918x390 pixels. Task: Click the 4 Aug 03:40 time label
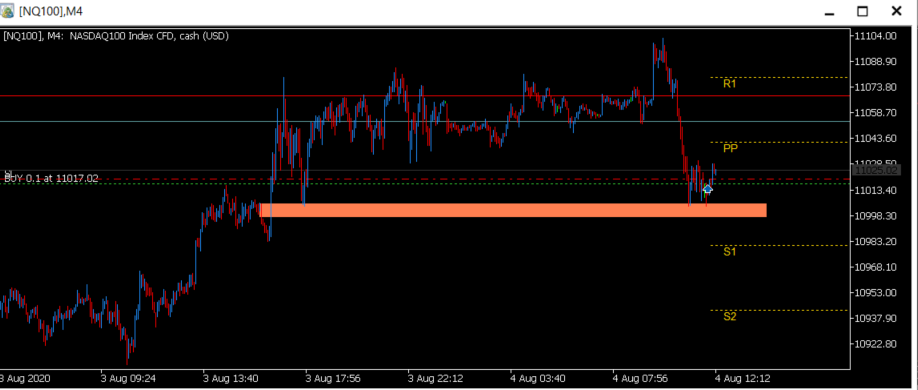(537, 378)
